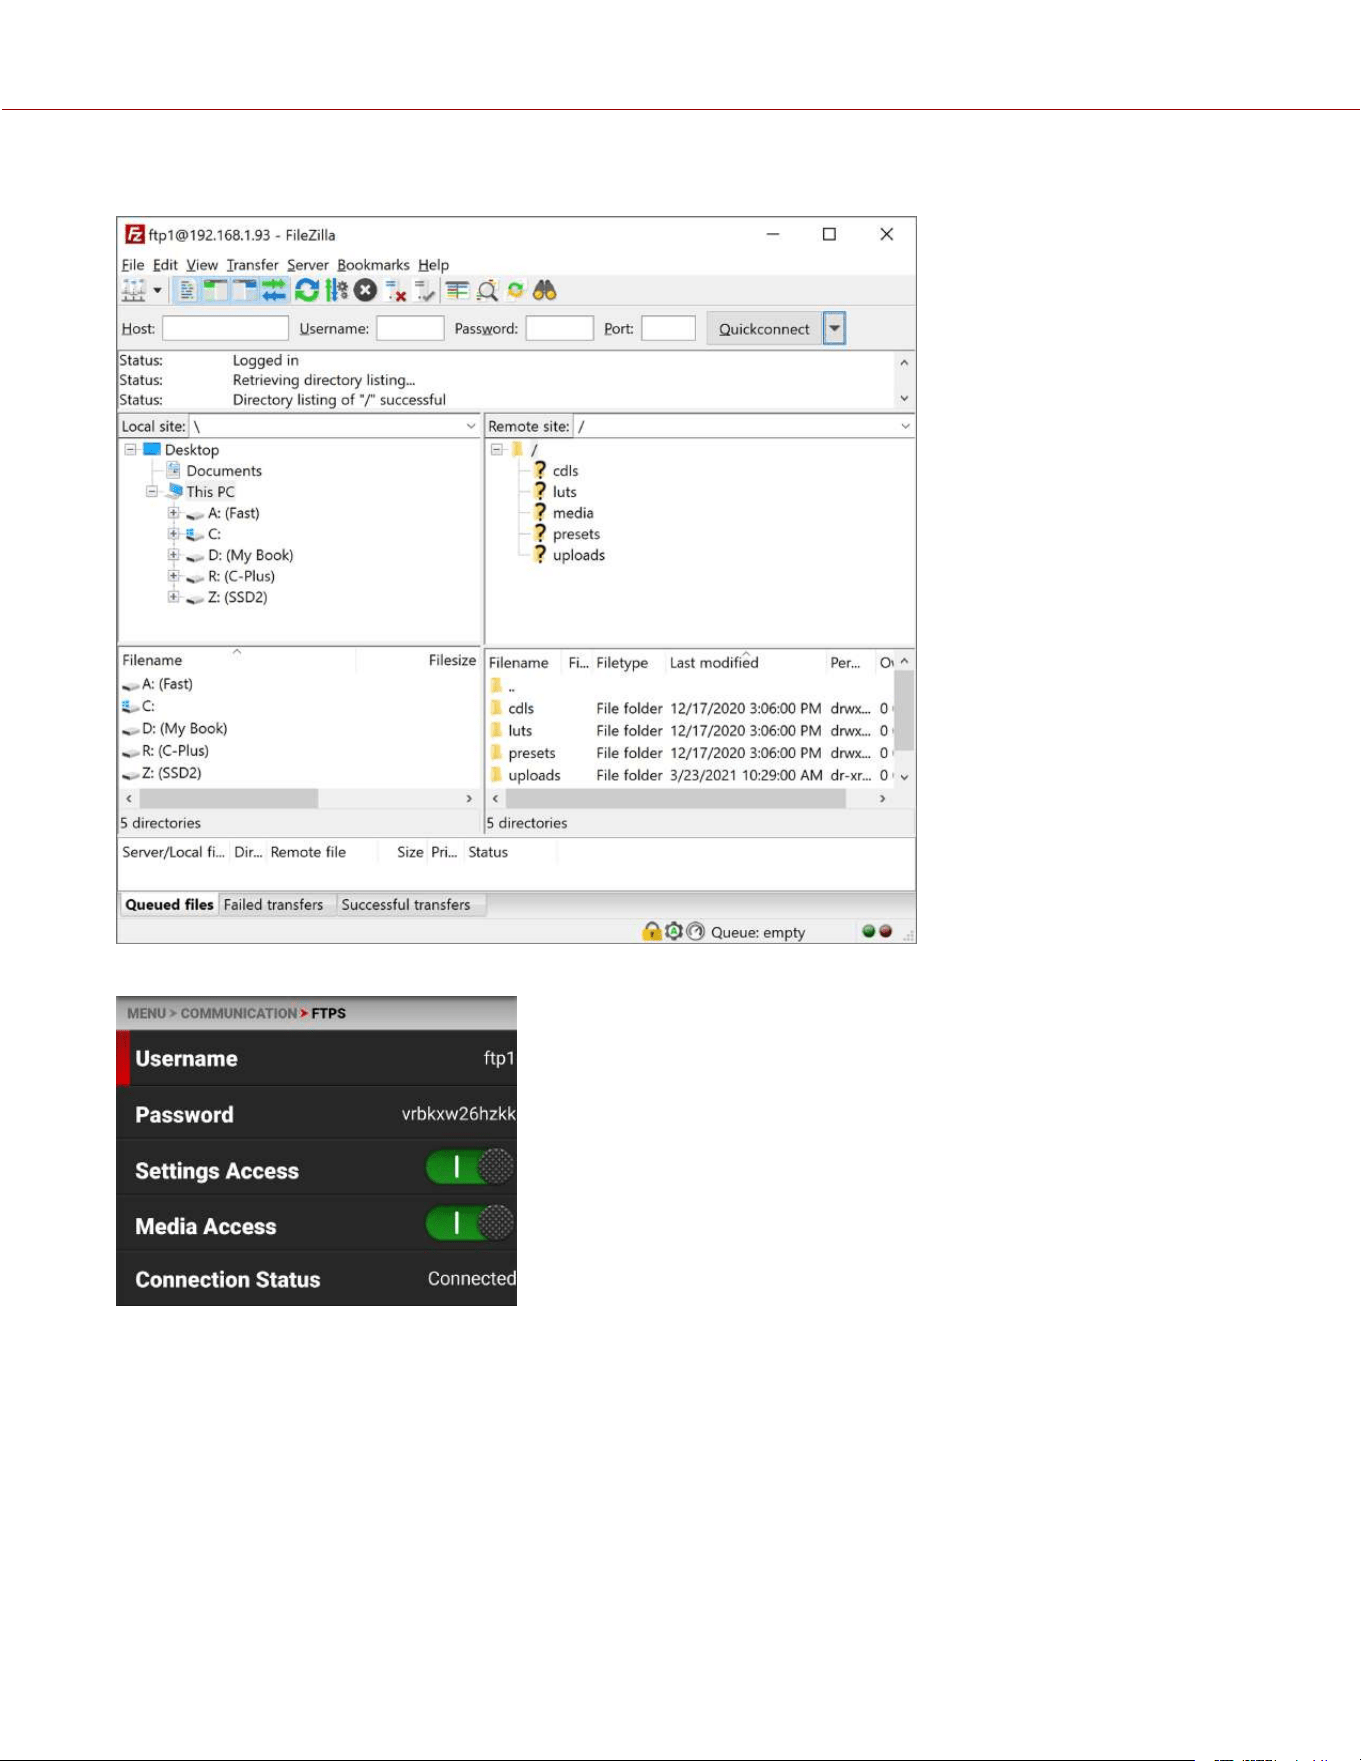The height and width of the screenshot is (1761, 1361).
Task: Select uploads folder in remote file list
Action: tap(534, 775)
